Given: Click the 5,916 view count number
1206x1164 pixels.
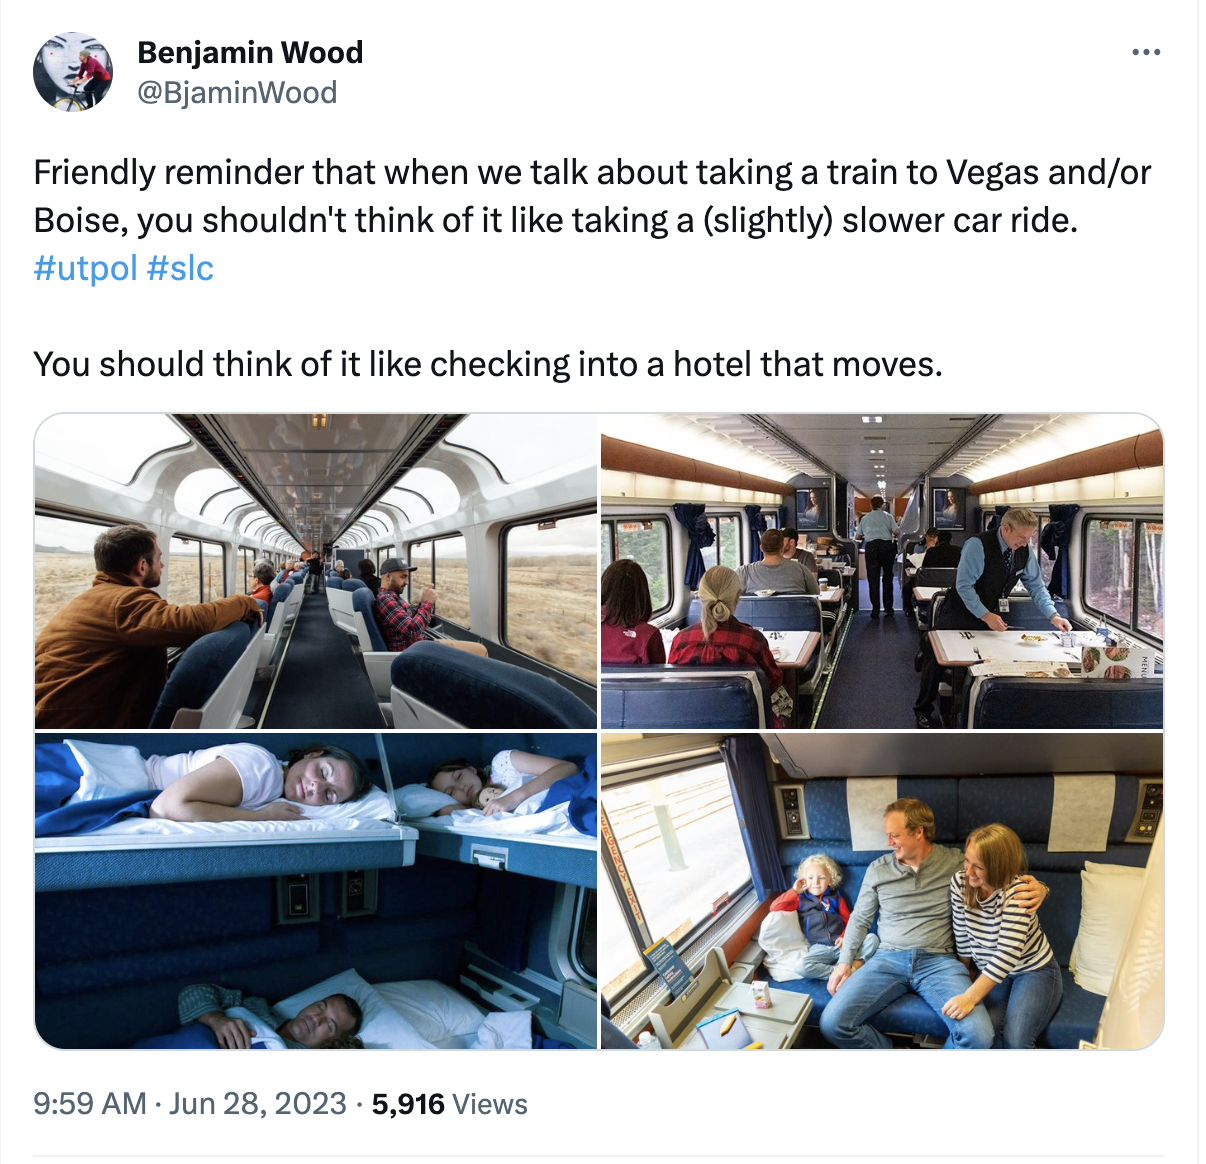Looking at the screenshot, I should [408, 1104].
